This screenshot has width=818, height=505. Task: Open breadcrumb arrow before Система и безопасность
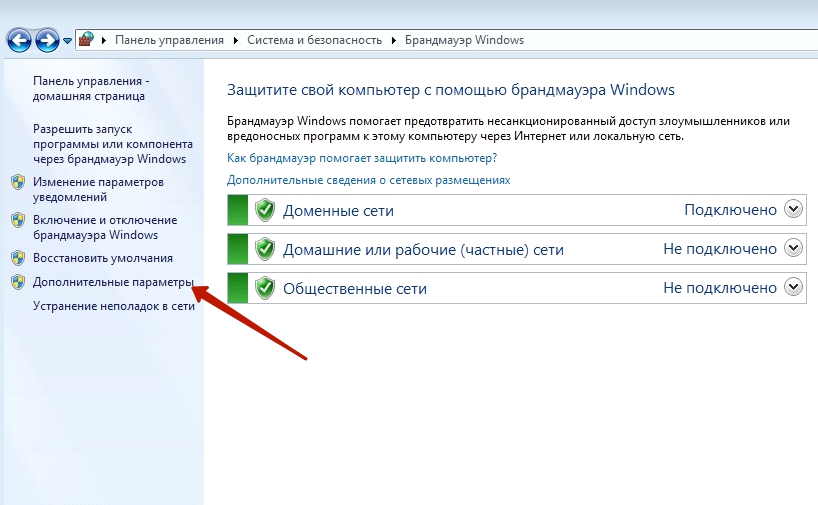coord(236,40)
